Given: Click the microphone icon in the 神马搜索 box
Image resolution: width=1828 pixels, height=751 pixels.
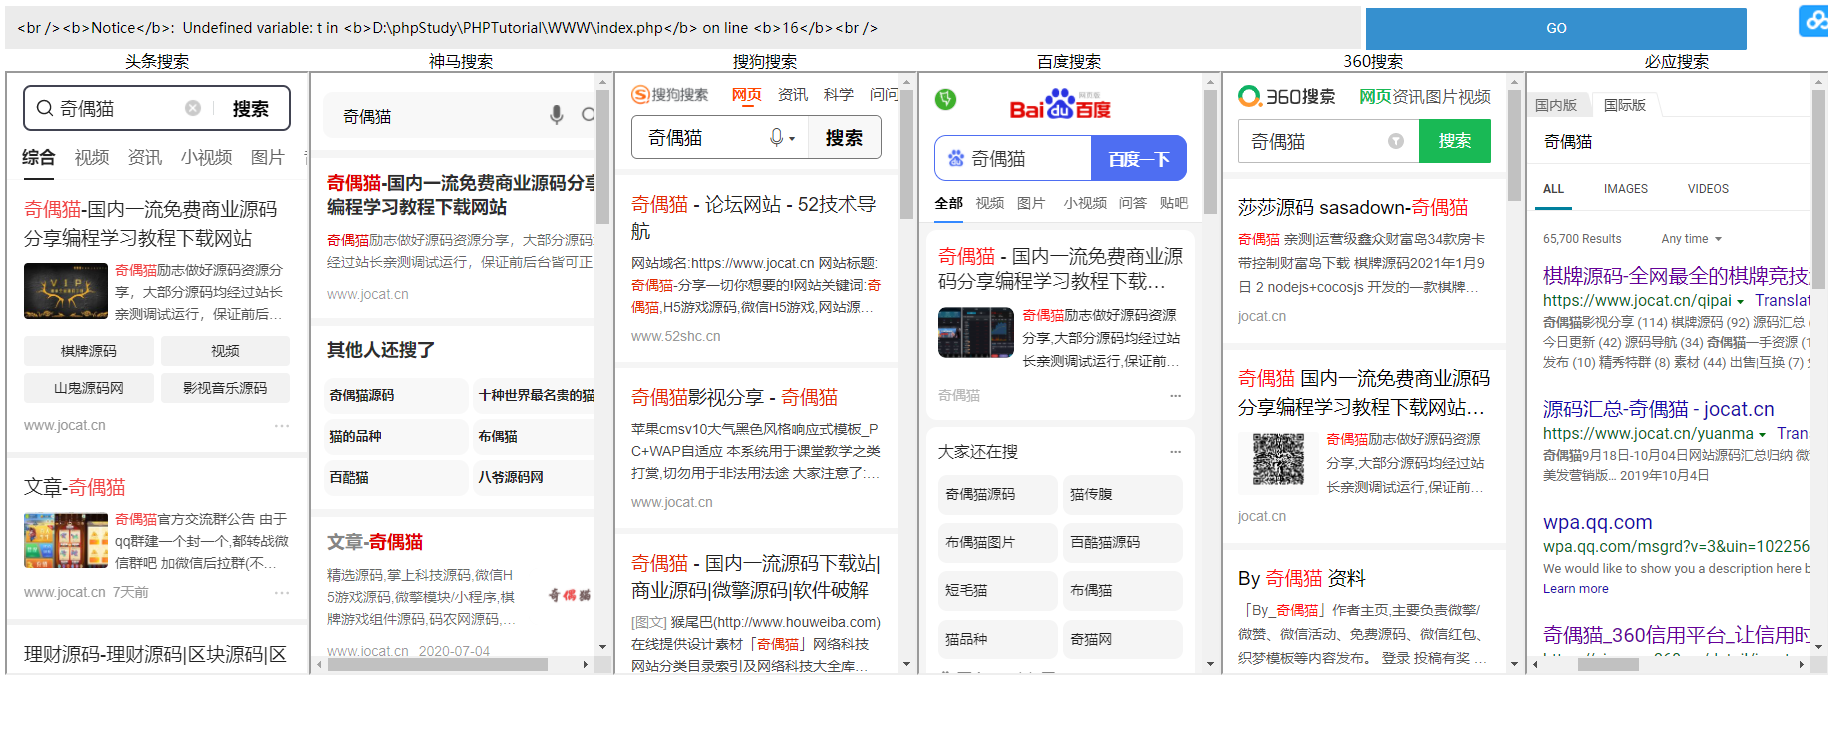Looking at the screenshot, I should 557,115.
